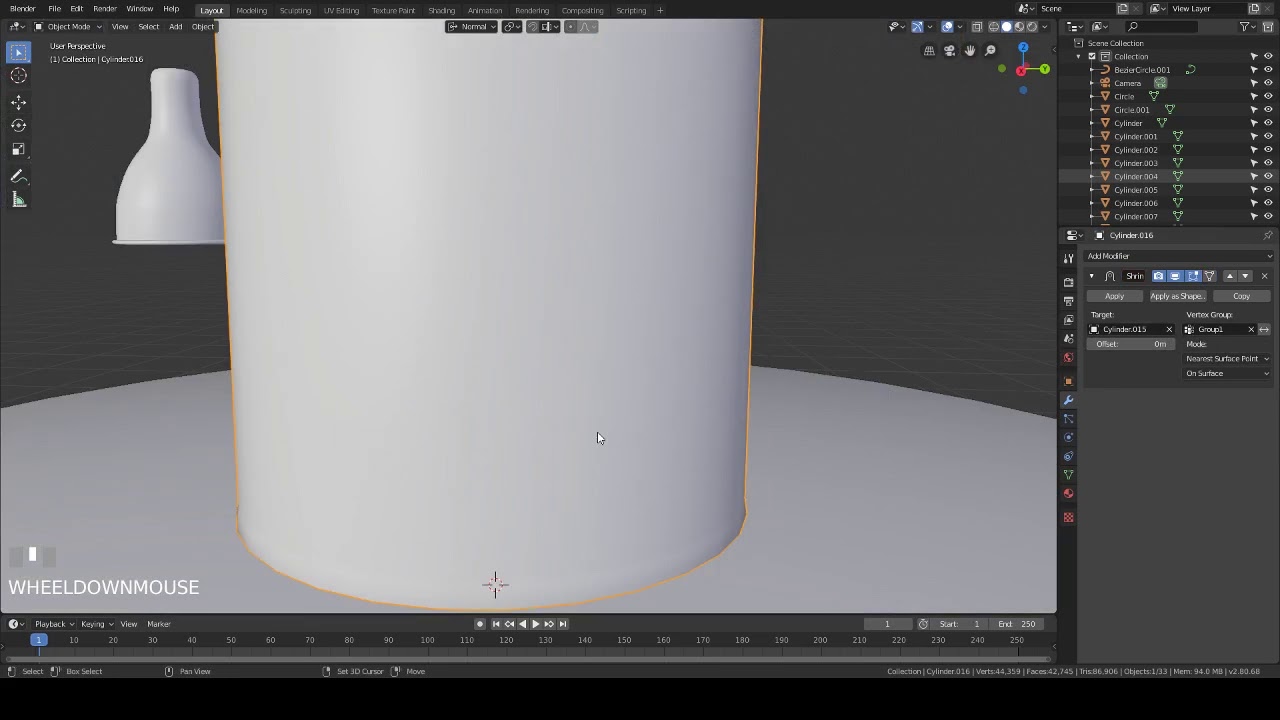1280x720 pixels.
Task: Click the modifier Copy button
Action: 1241,296
